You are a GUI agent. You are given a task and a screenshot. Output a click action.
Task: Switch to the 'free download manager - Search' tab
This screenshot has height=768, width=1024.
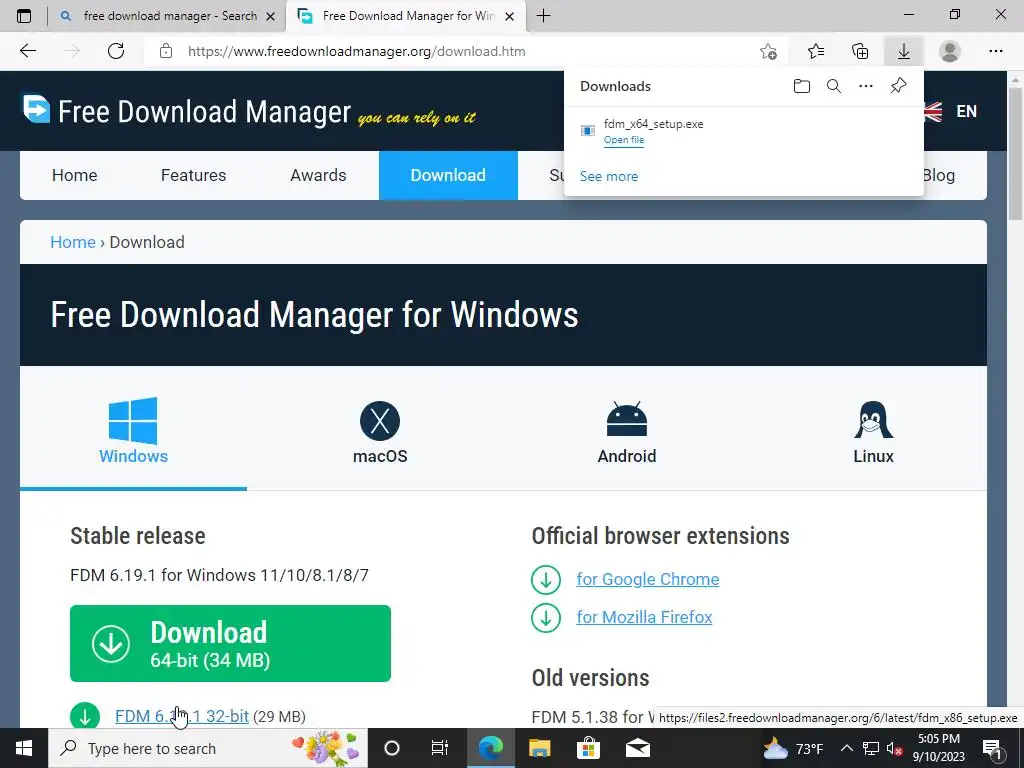tap(168, 16)
